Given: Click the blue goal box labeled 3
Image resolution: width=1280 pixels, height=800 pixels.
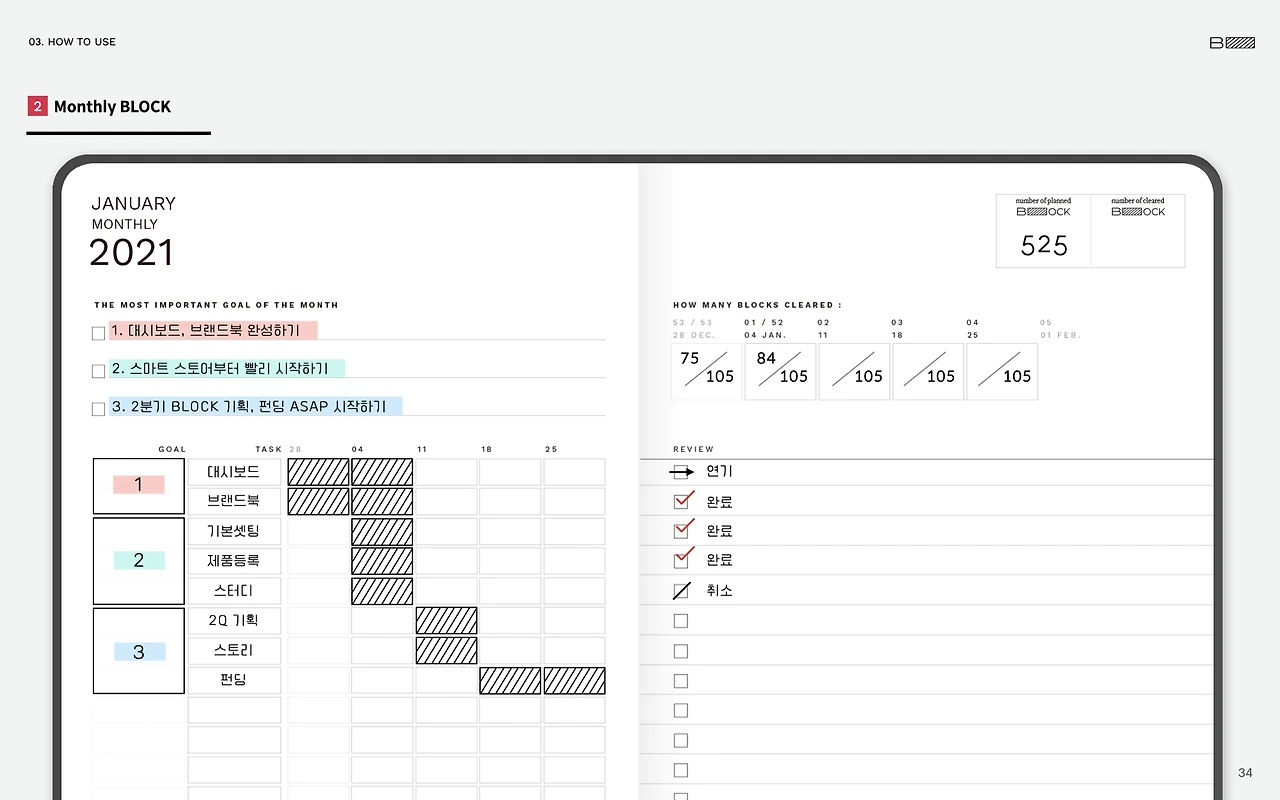Looking at the screenshot, I should coord(138,650).
